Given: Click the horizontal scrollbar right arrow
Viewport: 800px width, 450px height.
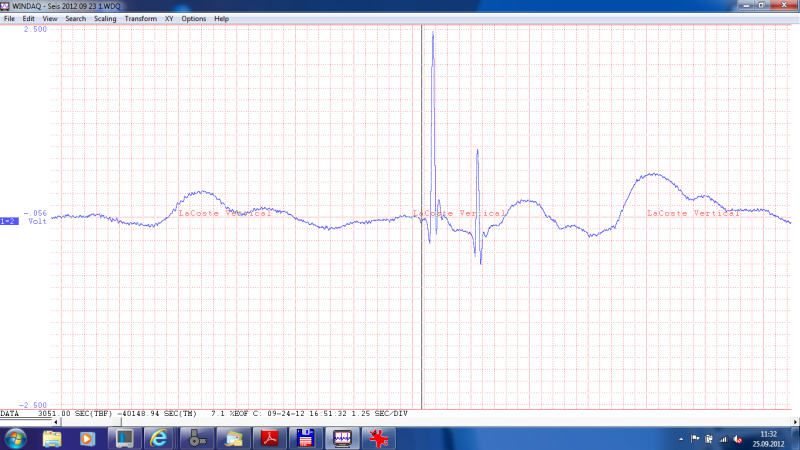Looking at the screenshot, I should tap(795, 422).
